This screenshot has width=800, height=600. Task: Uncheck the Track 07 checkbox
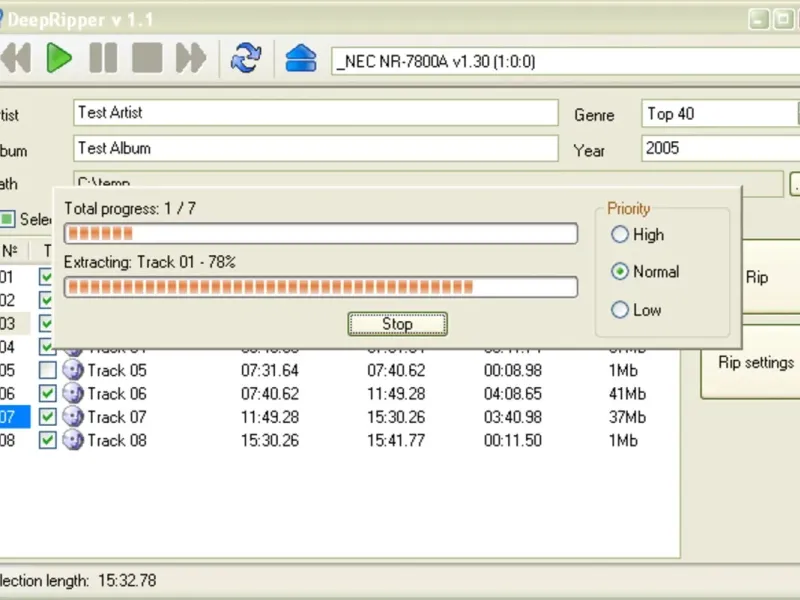pyautogui.click(x=47, y=417)
